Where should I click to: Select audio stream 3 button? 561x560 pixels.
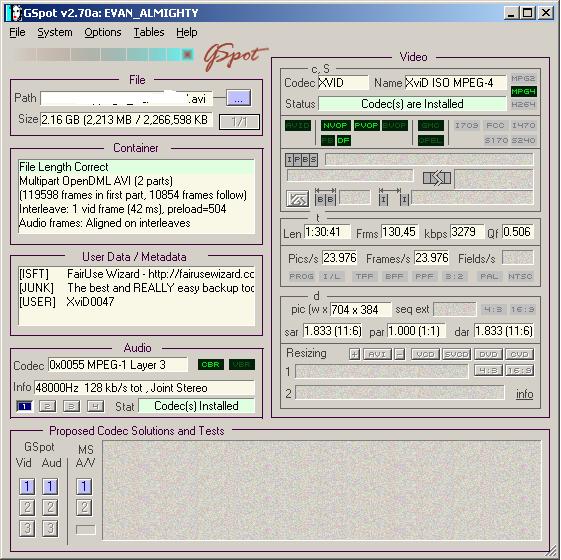click(x=71, y=406)
